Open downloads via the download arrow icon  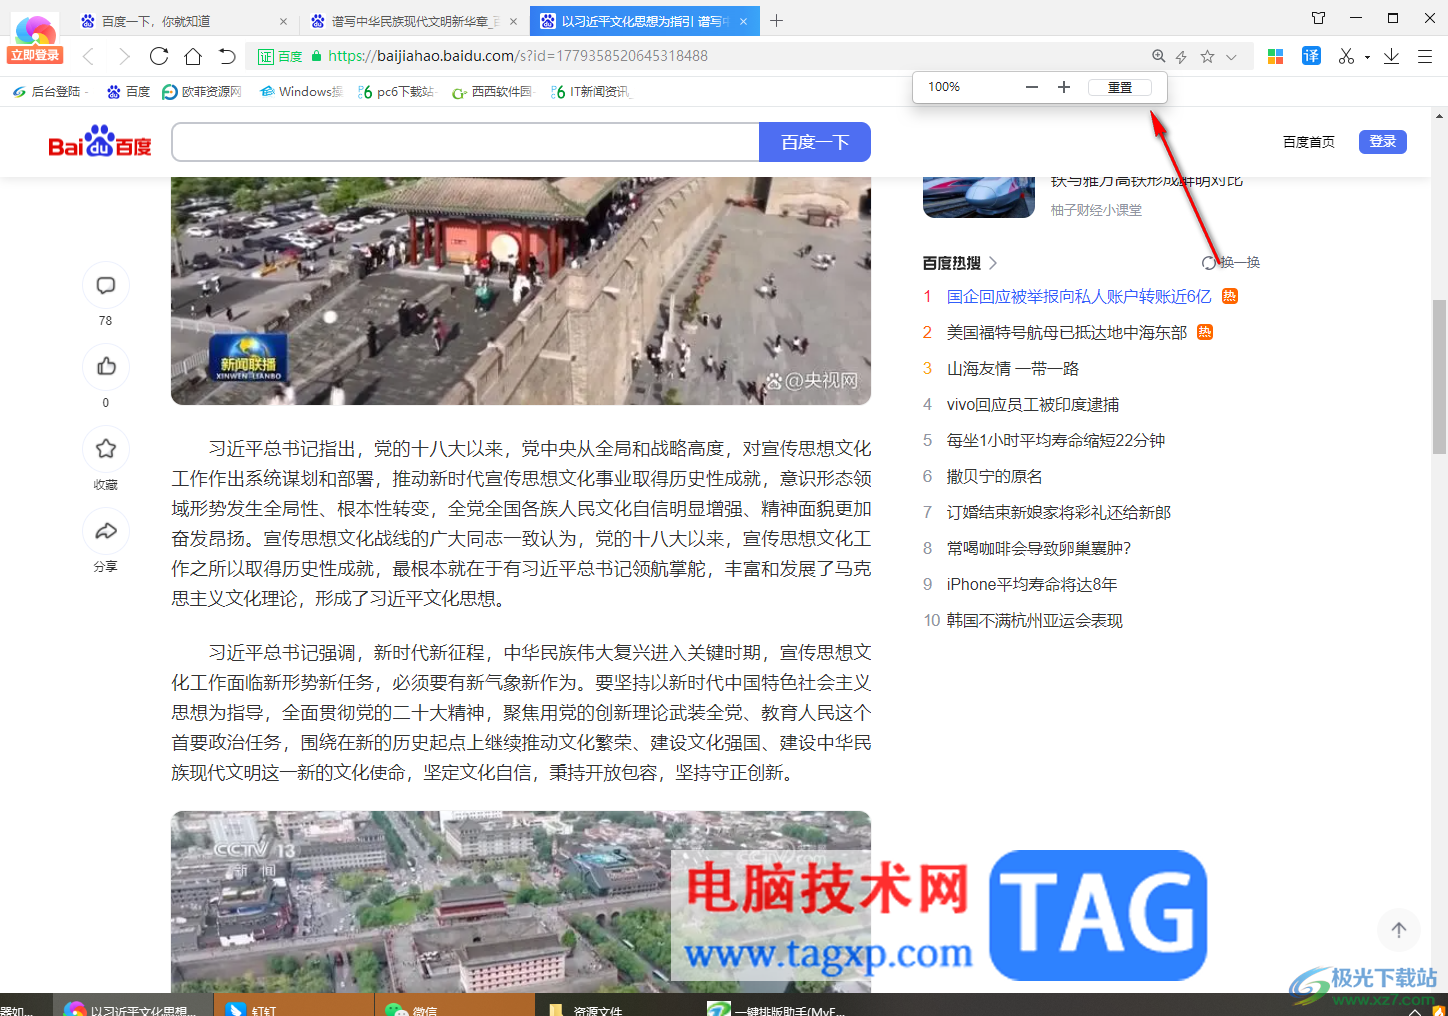click(x=1391, y=56)
